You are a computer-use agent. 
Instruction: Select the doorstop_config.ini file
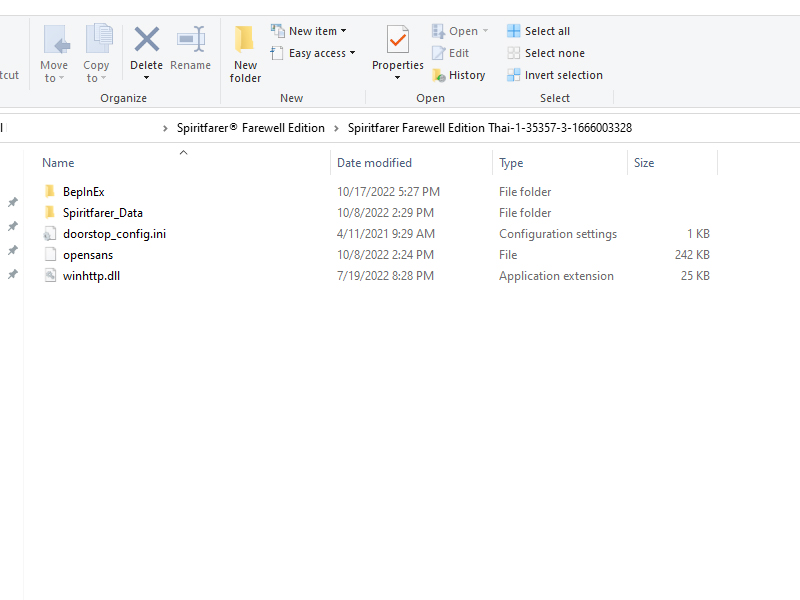click(x=114, y=234)
